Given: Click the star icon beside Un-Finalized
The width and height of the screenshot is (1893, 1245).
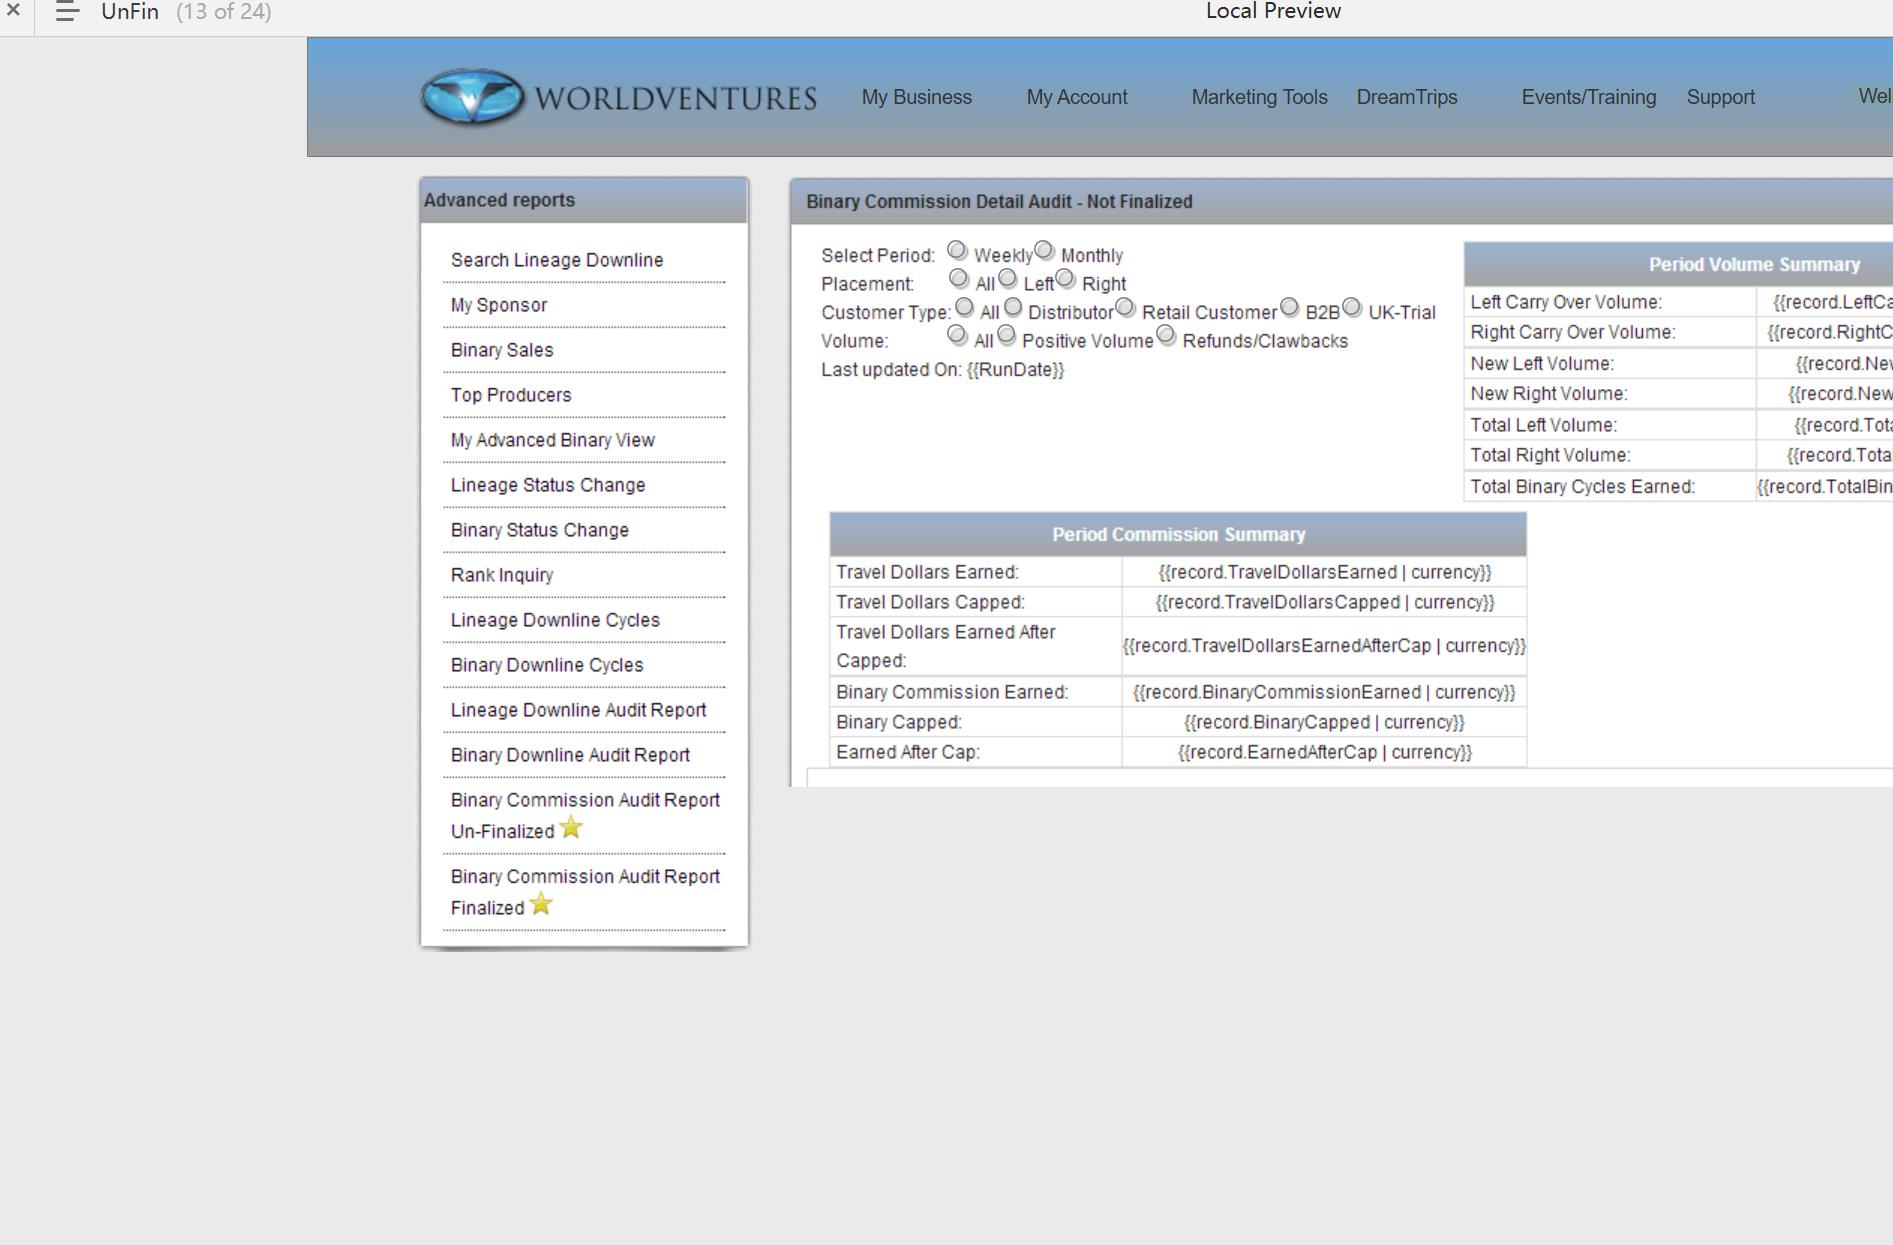Looking at the screenshot, I should pyautogui.click(x=571, y=828).
